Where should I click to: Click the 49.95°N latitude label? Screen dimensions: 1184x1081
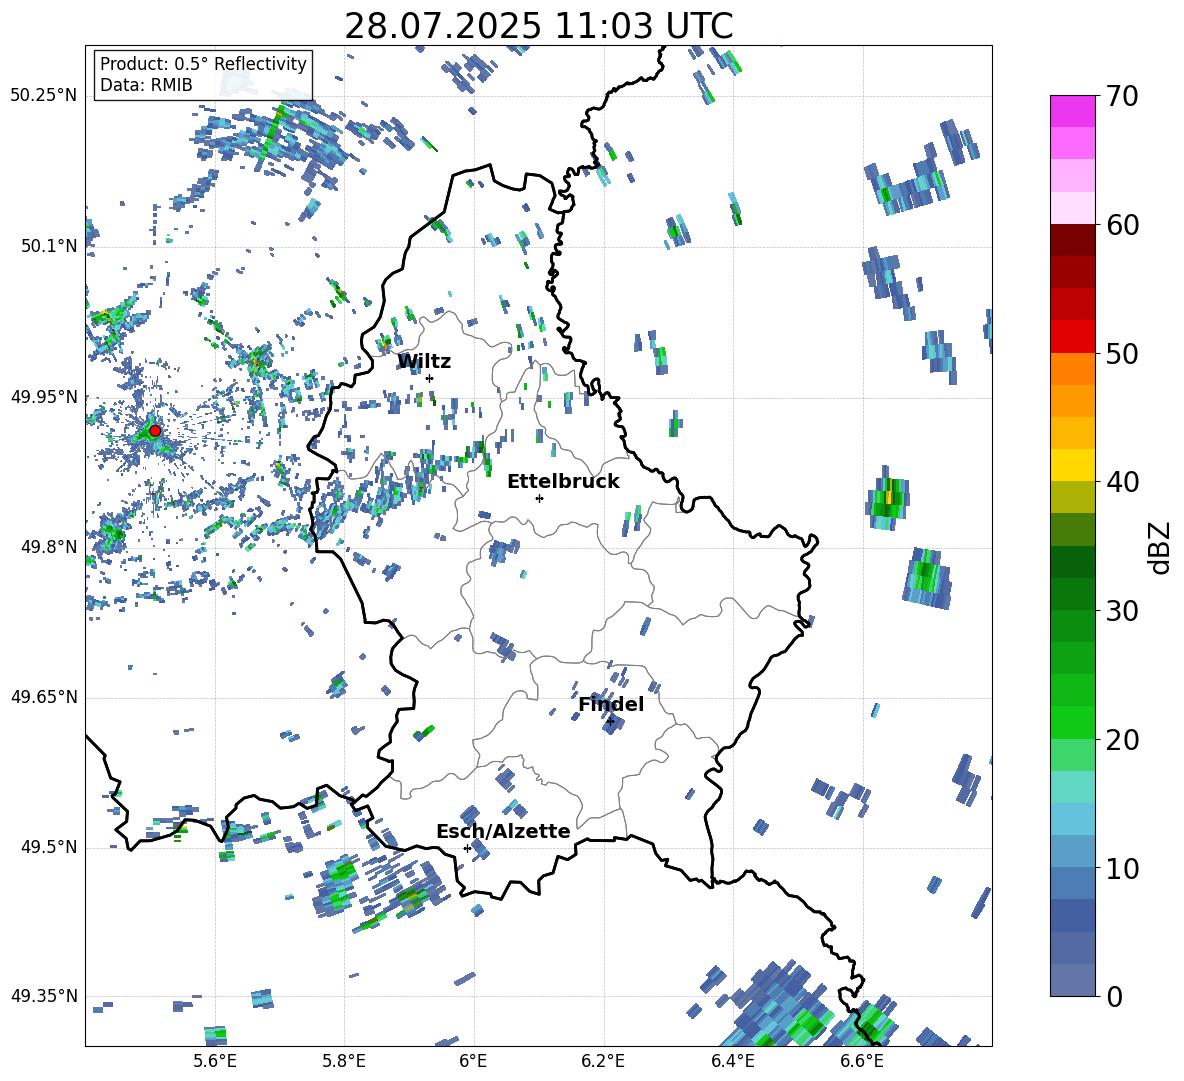pyautogui.click(x=45, y=397)
